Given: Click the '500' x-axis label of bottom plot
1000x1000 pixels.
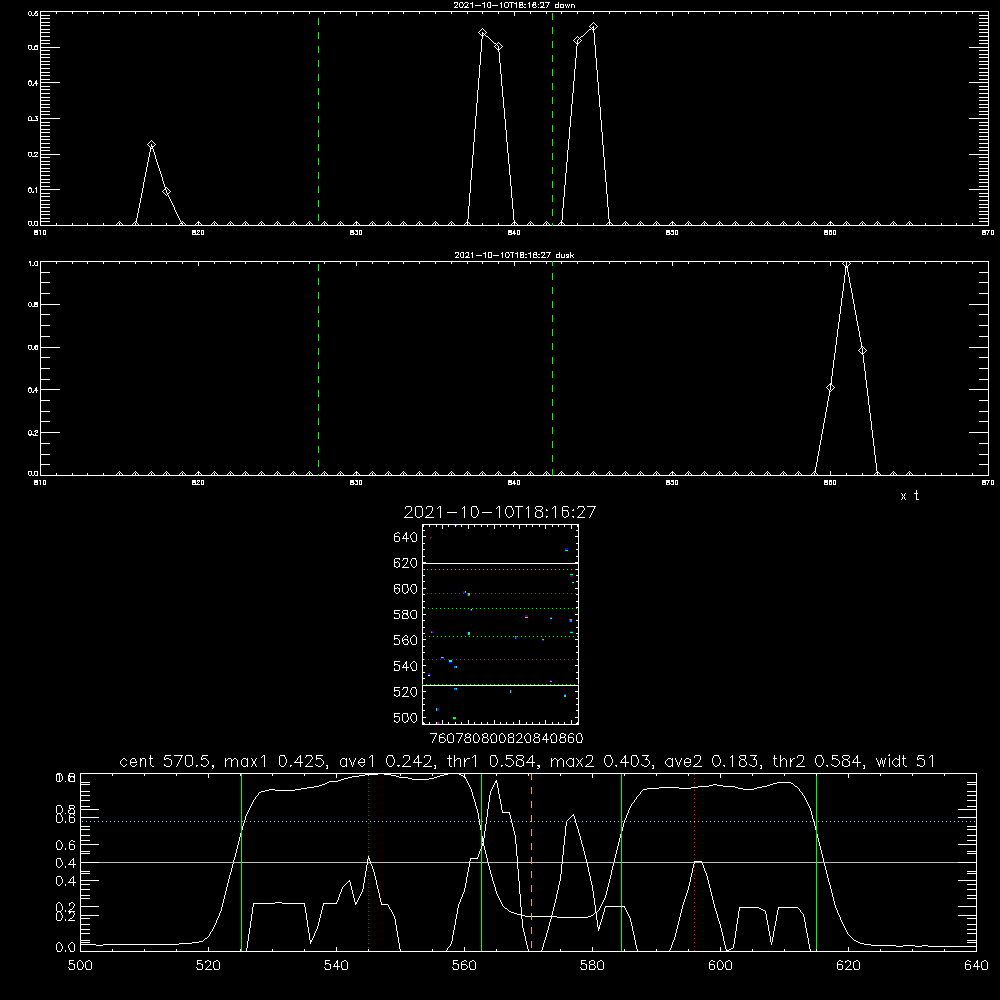Looking at the screenshot, I should pyautogui.click(x=80, y=966).
